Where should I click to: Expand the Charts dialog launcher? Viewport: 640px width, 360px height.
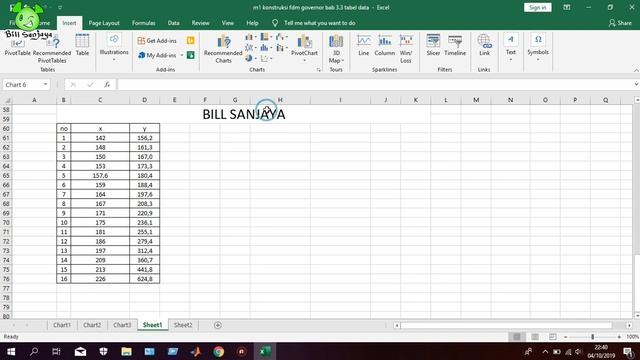(319, 70)
